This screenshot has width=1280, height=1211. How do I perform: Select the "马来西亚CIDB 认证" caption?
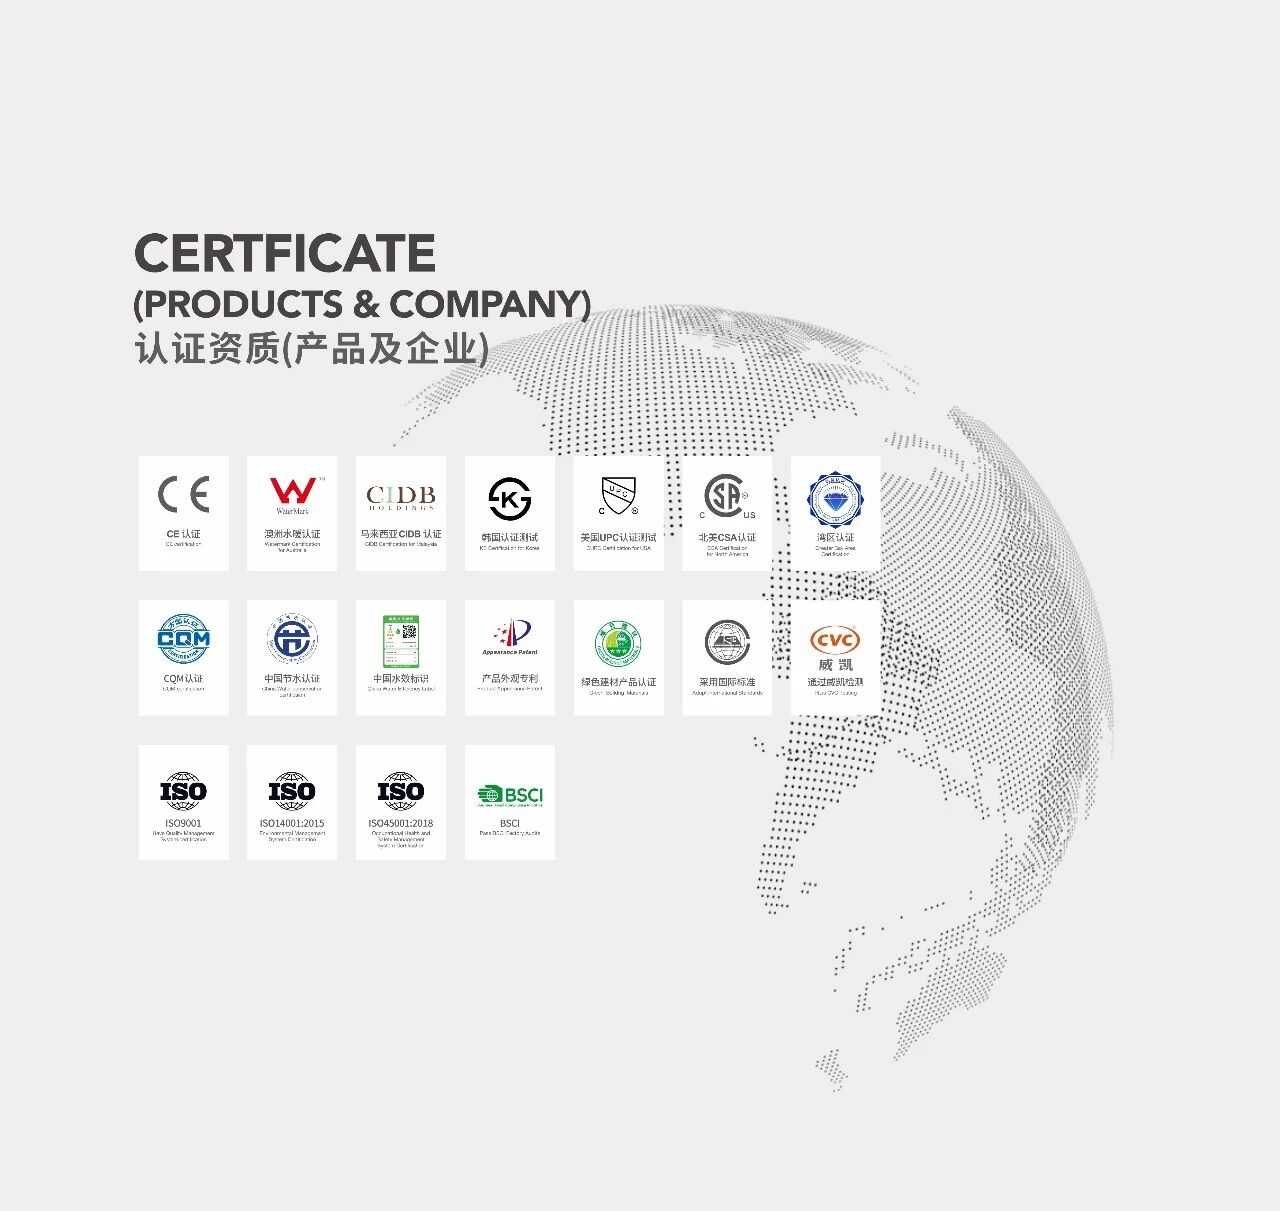click(x=401, y=534)
